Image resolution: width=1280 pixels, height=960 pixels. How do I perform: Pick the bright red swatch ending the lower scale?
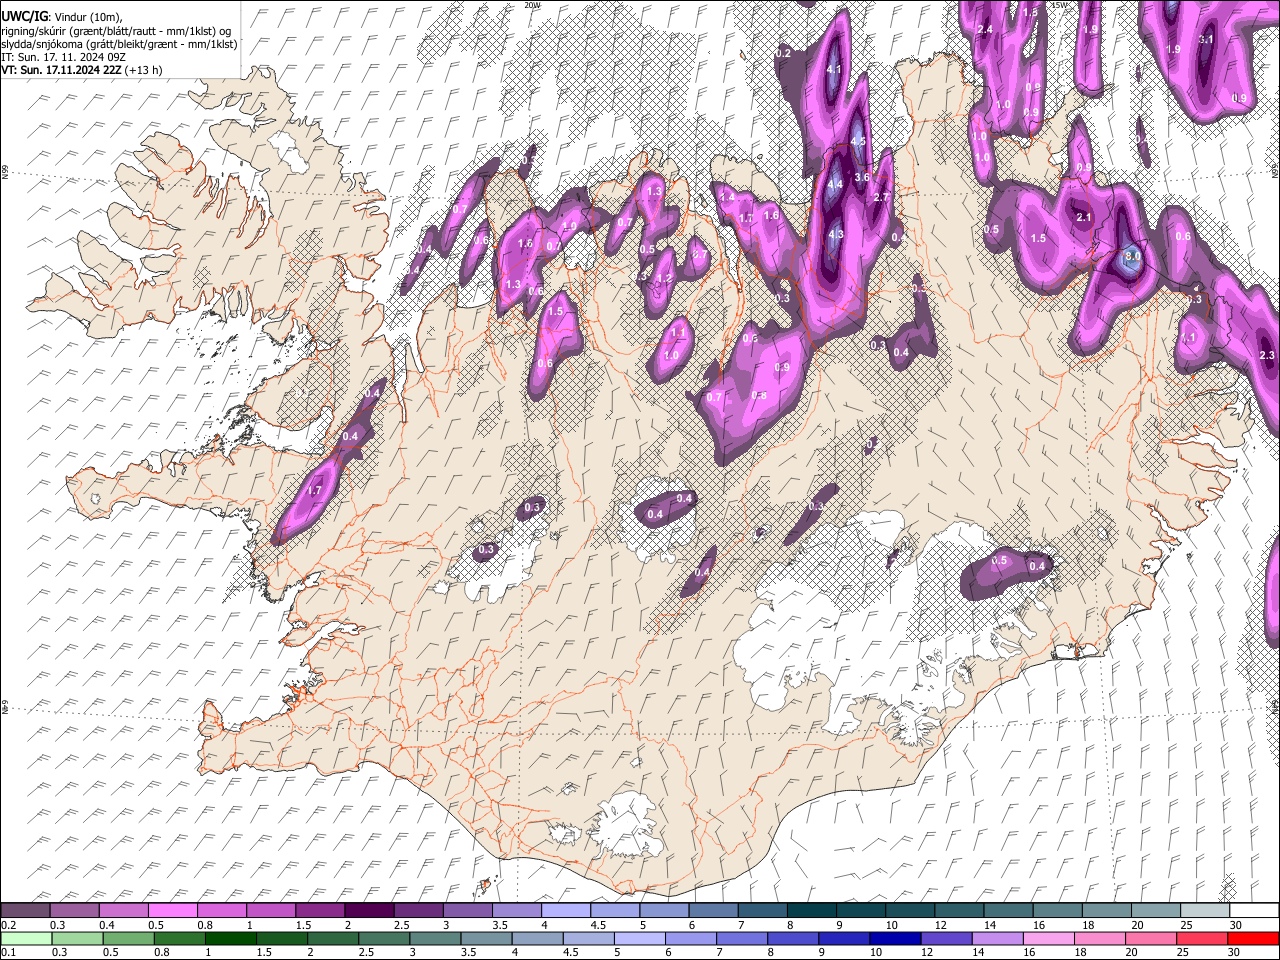click(x=1254, y=938)
